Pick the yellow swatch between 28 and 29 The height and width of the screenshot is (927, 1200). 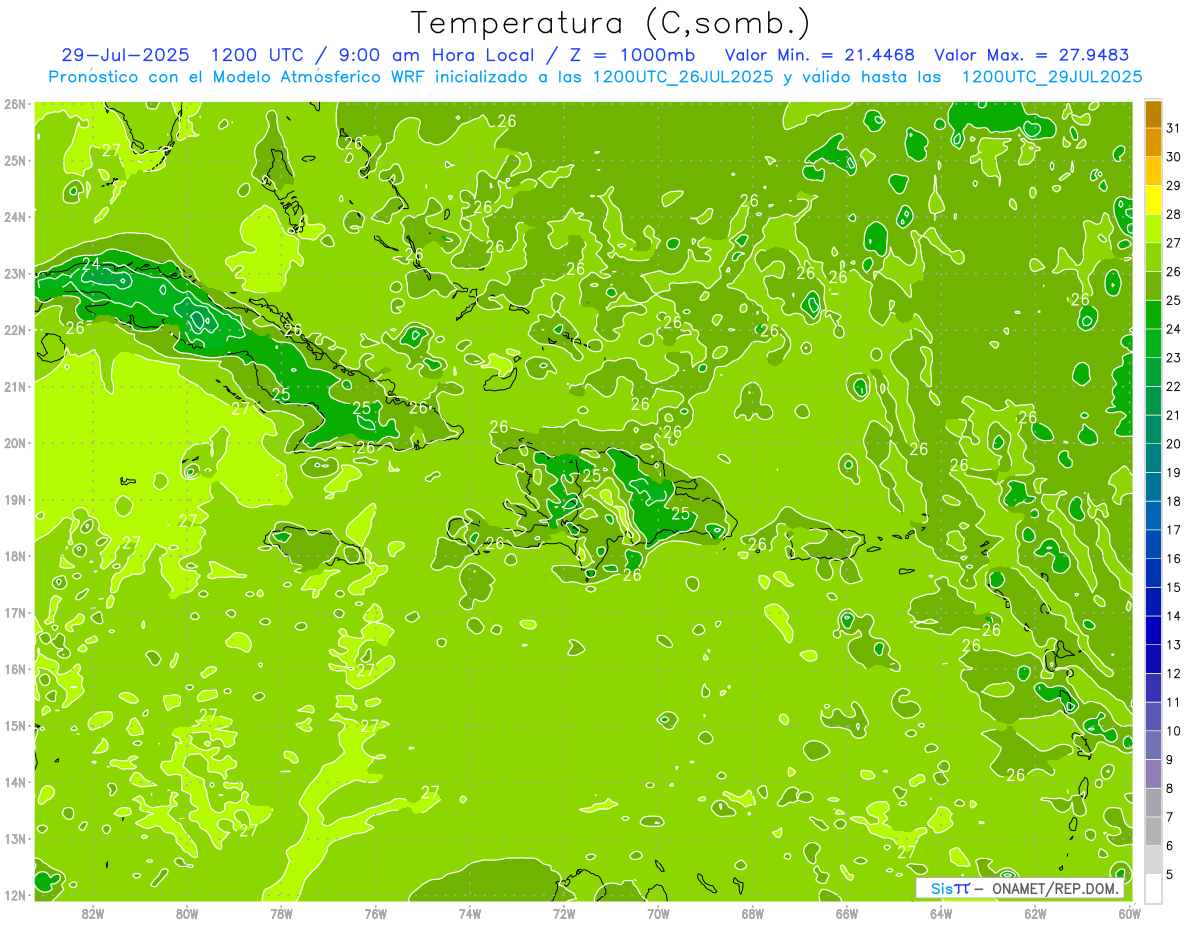1153,200
